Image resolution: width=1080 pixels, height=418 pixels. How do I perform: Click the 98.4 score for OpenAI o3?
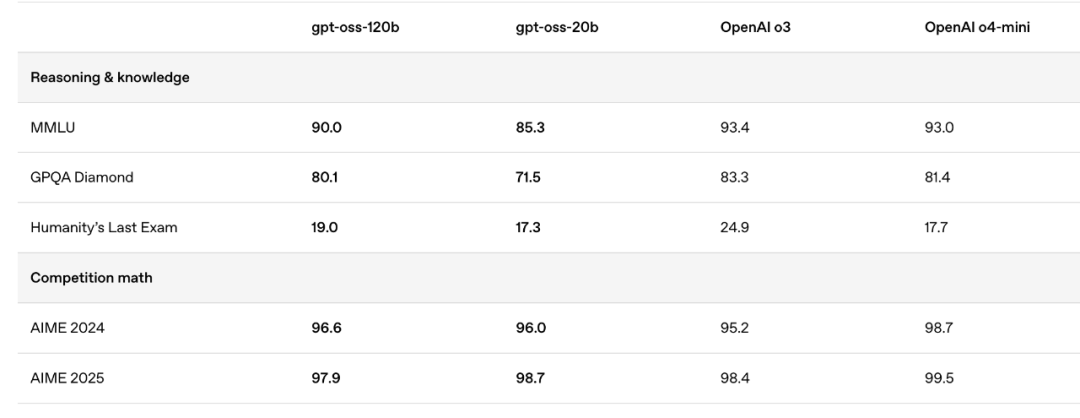point(736,378)
